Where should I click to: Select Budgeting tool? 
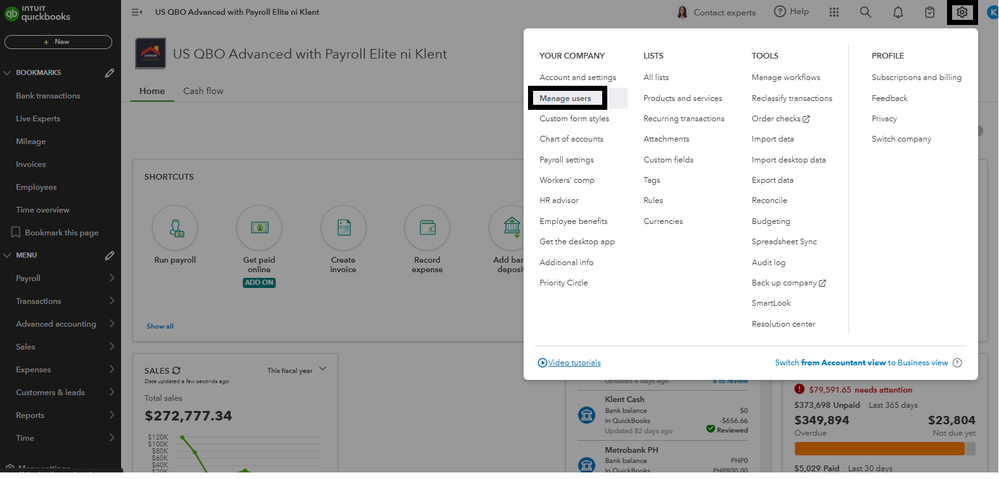pyautogui.click(x=771, y=221)
